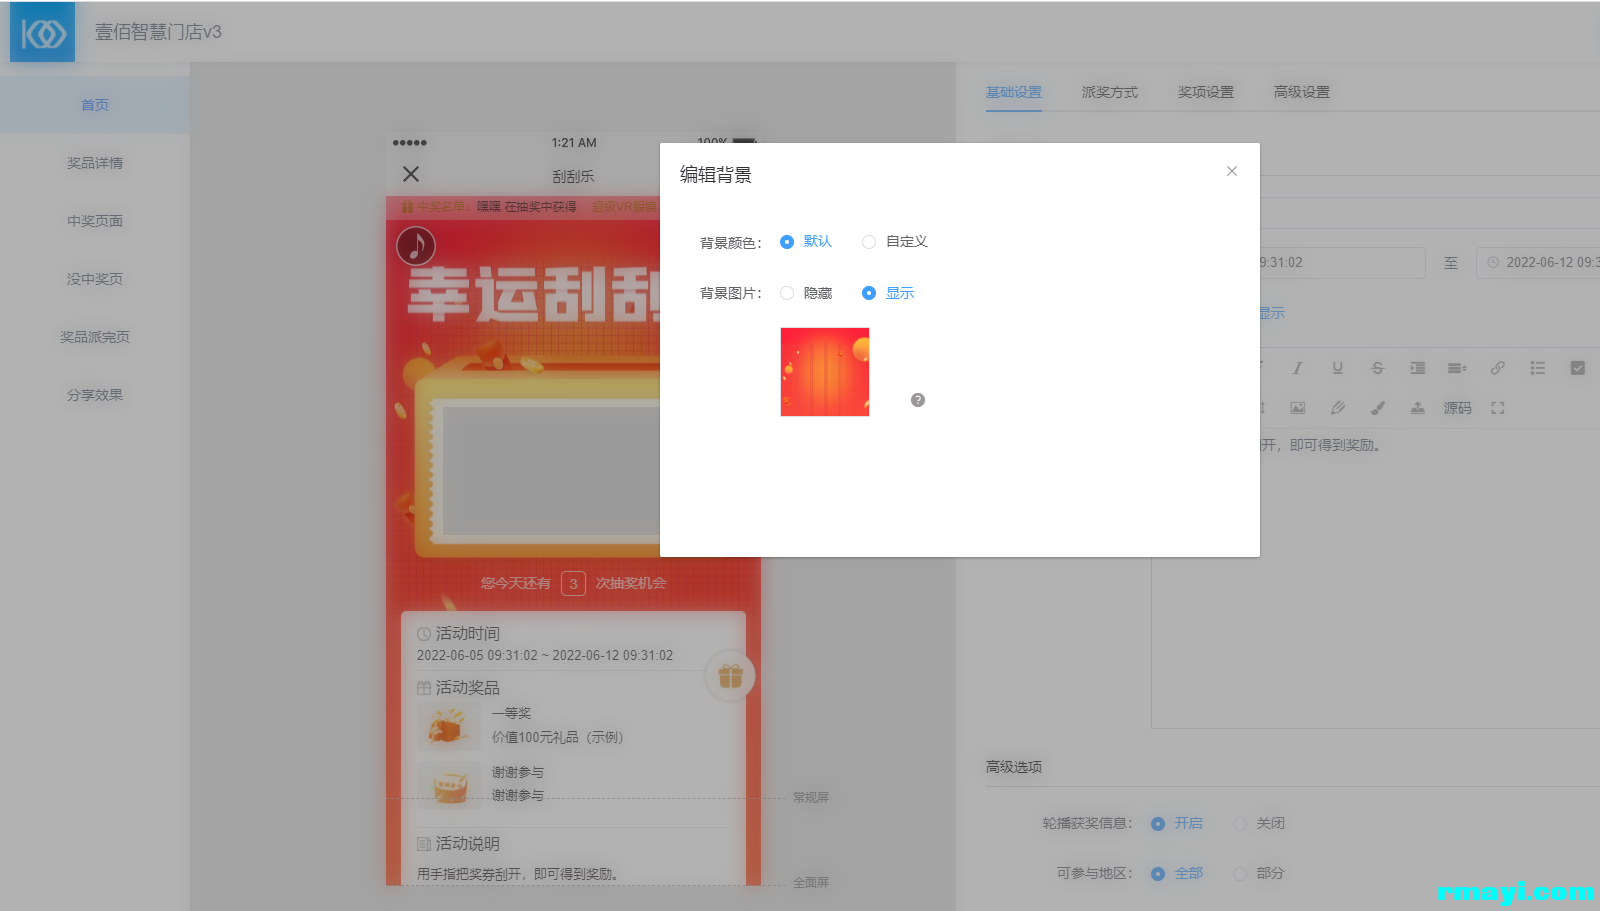This screenshot has width=1600, height=911.
Task: Open 首页 in left sidebar
Action: tap(95, 105)
